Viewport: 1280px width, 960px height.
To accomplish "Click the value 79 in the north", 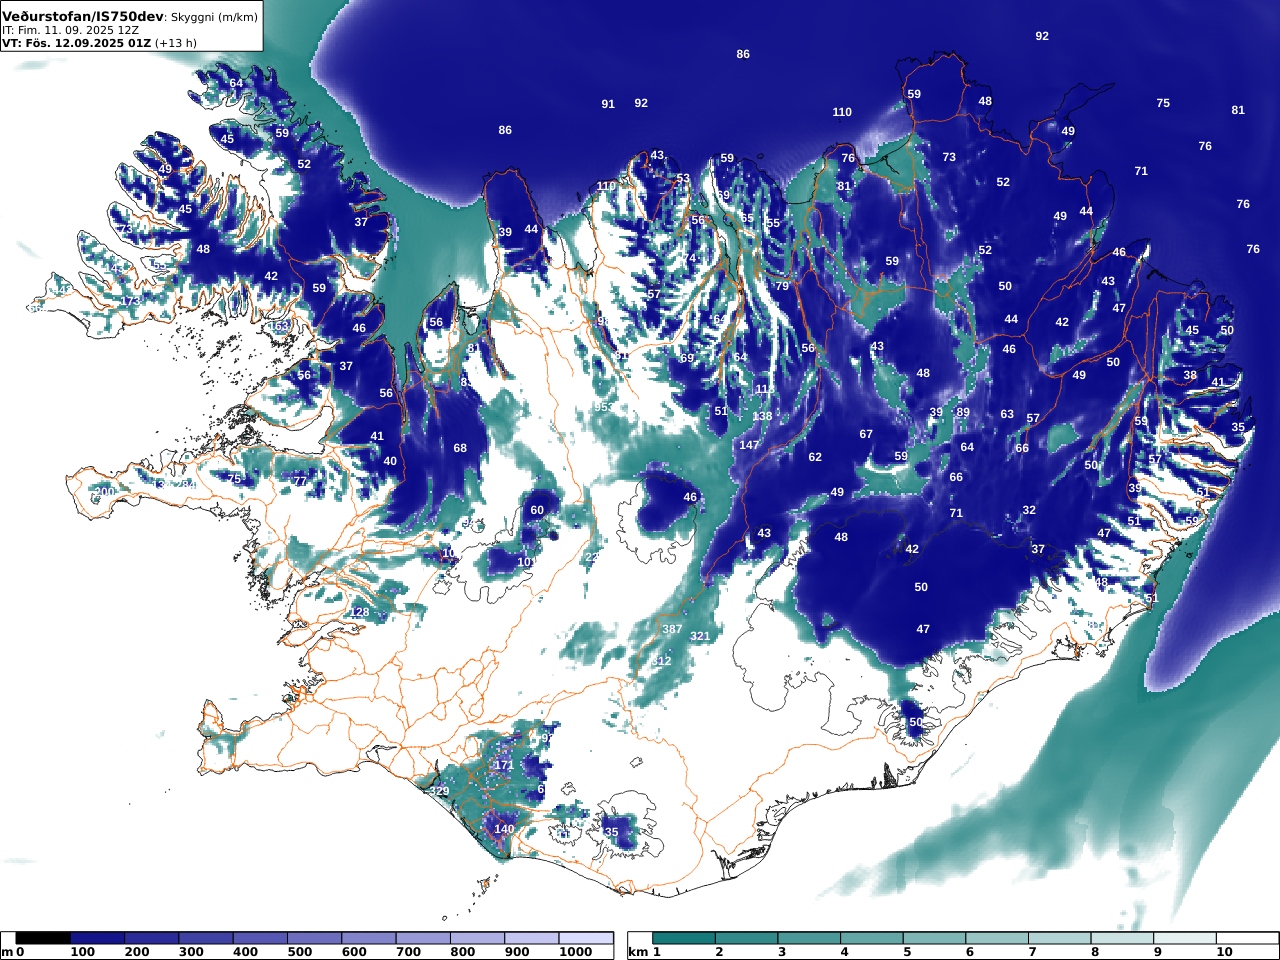I will 782,286.
